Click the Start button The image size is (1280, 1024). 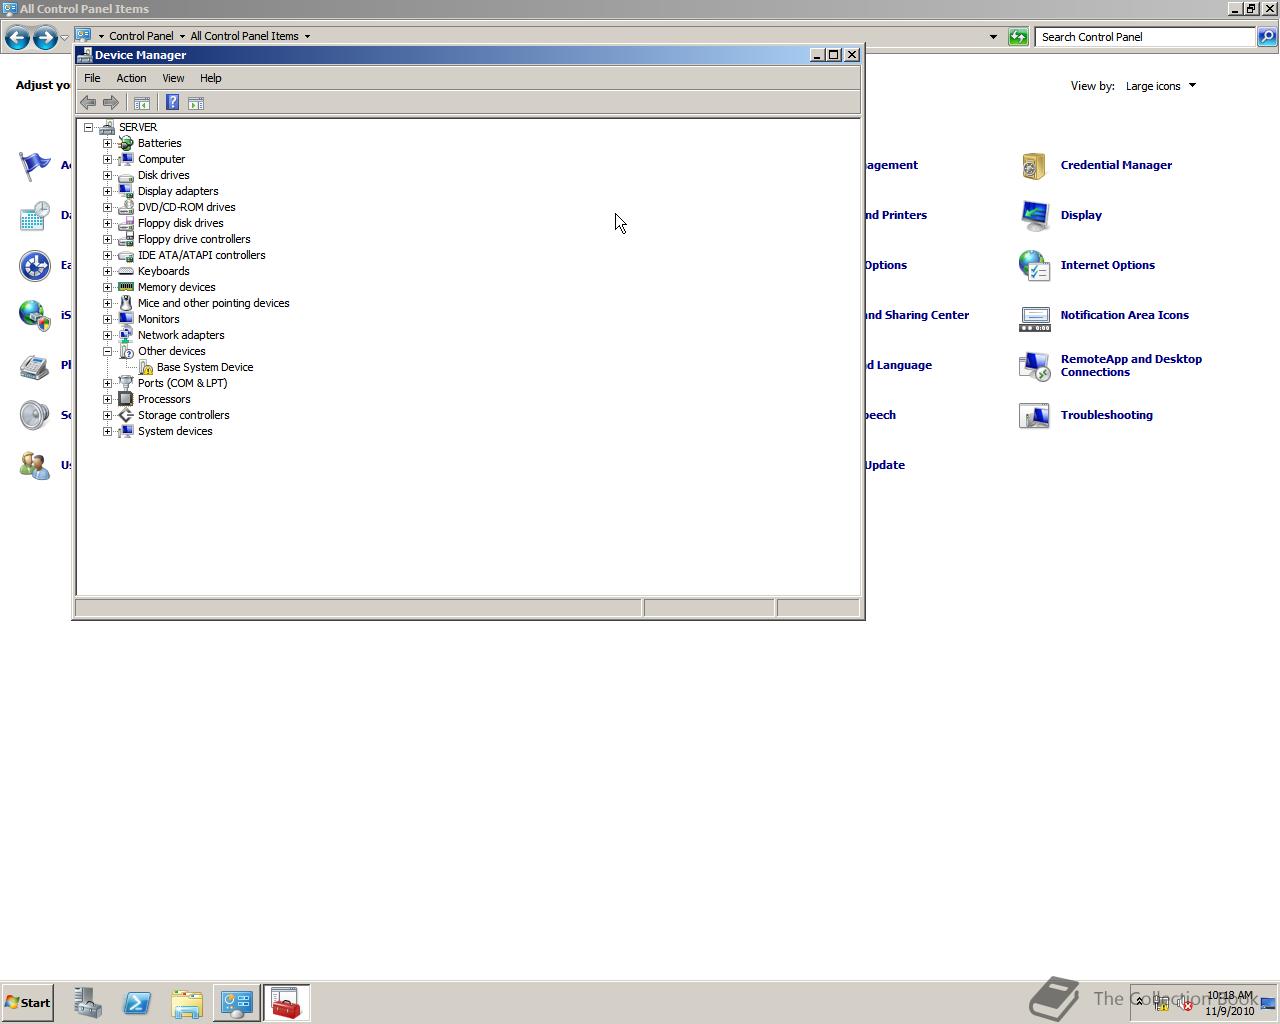click(x=27, y=1003)
